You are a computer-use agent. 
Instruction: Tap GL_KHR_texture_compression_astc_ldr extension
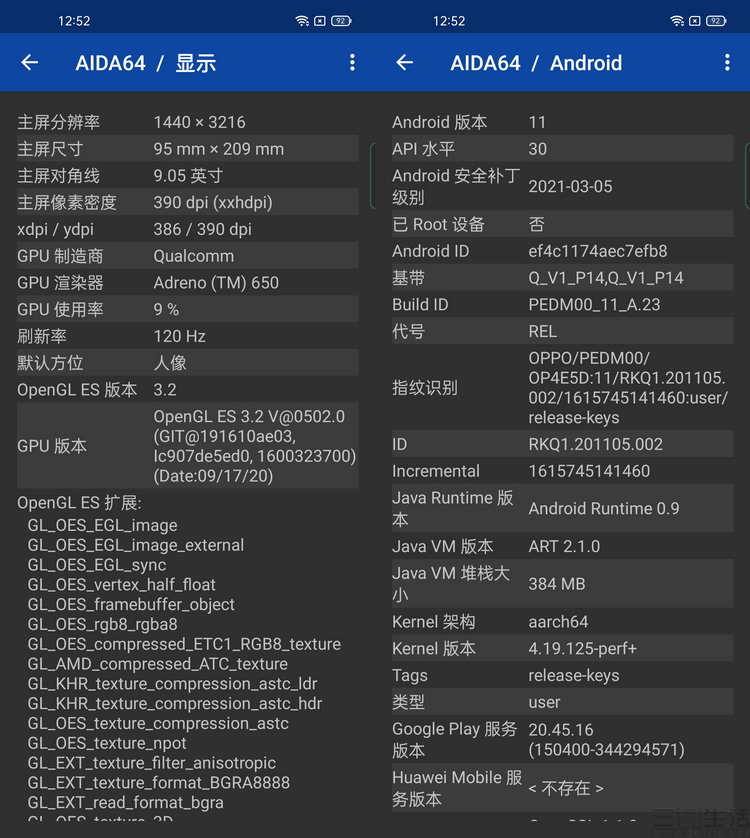click(x=173, y=684)
